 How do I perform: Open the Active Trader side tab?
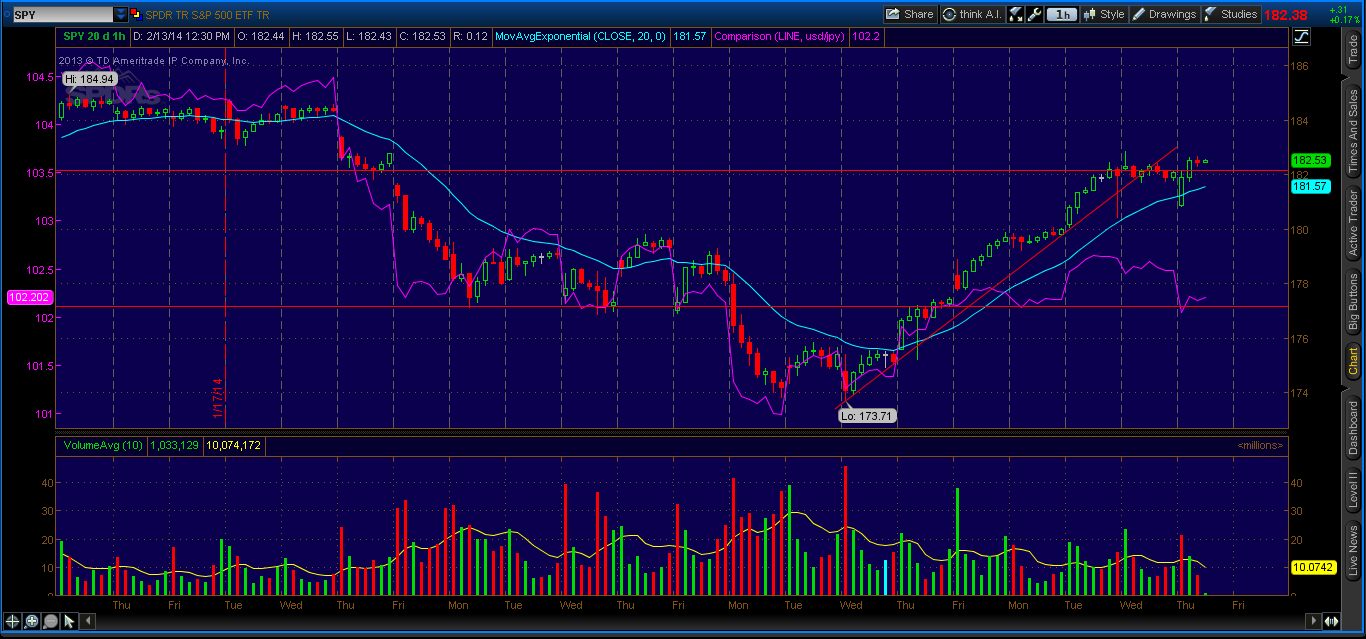1353,223
